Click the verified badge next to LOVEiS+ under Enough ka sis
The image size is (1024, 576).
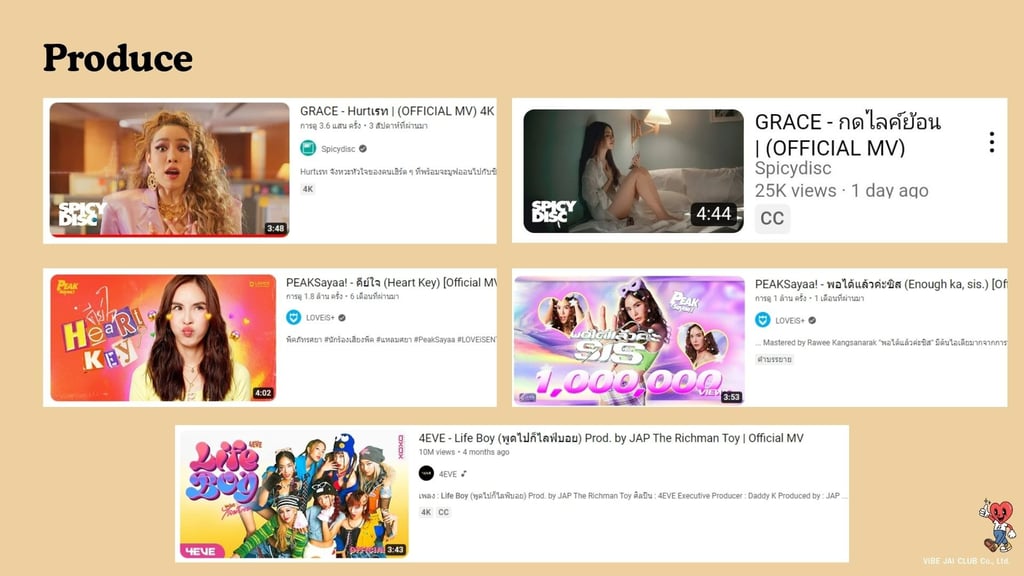tap(812, 321)
